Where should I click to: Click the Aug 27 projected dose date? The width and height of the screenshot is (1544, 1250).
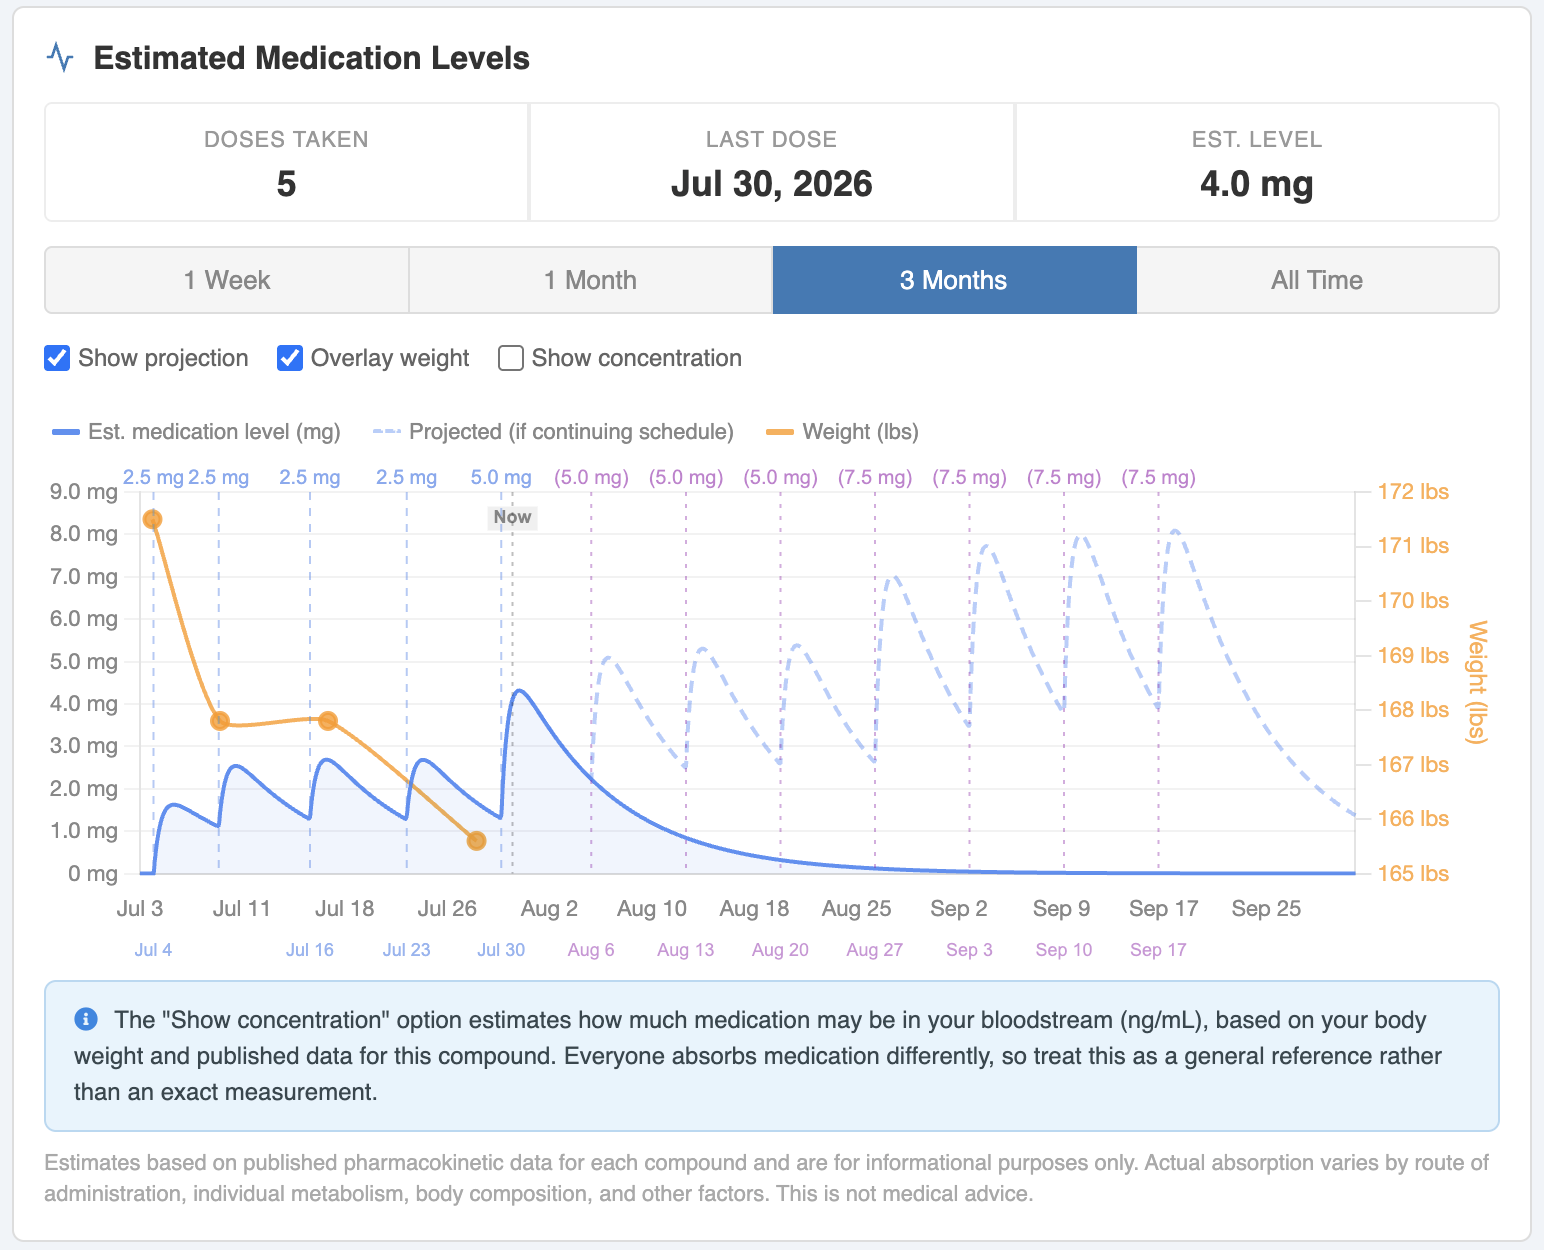[874, 950]
